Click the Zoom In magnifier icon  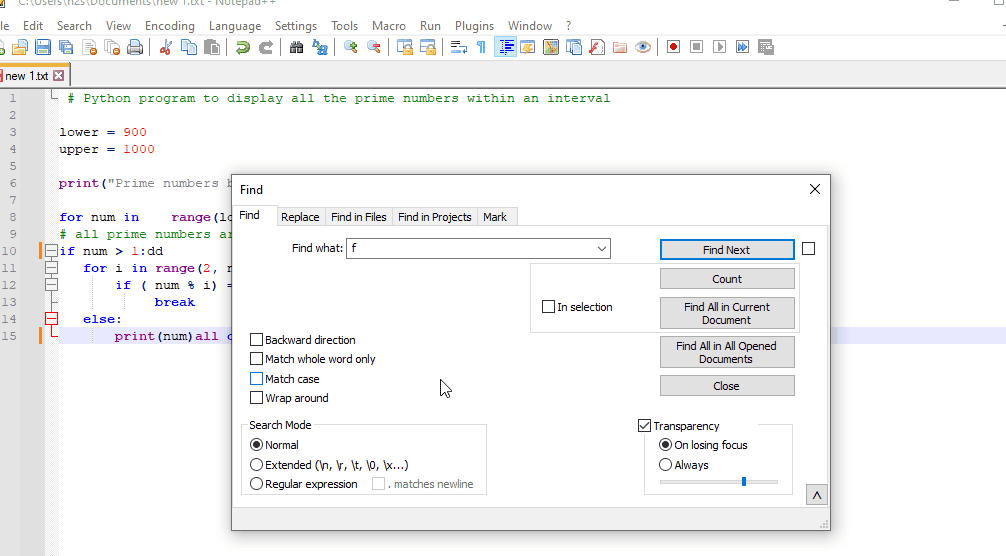pyautogui.click(x=350, y=47)
